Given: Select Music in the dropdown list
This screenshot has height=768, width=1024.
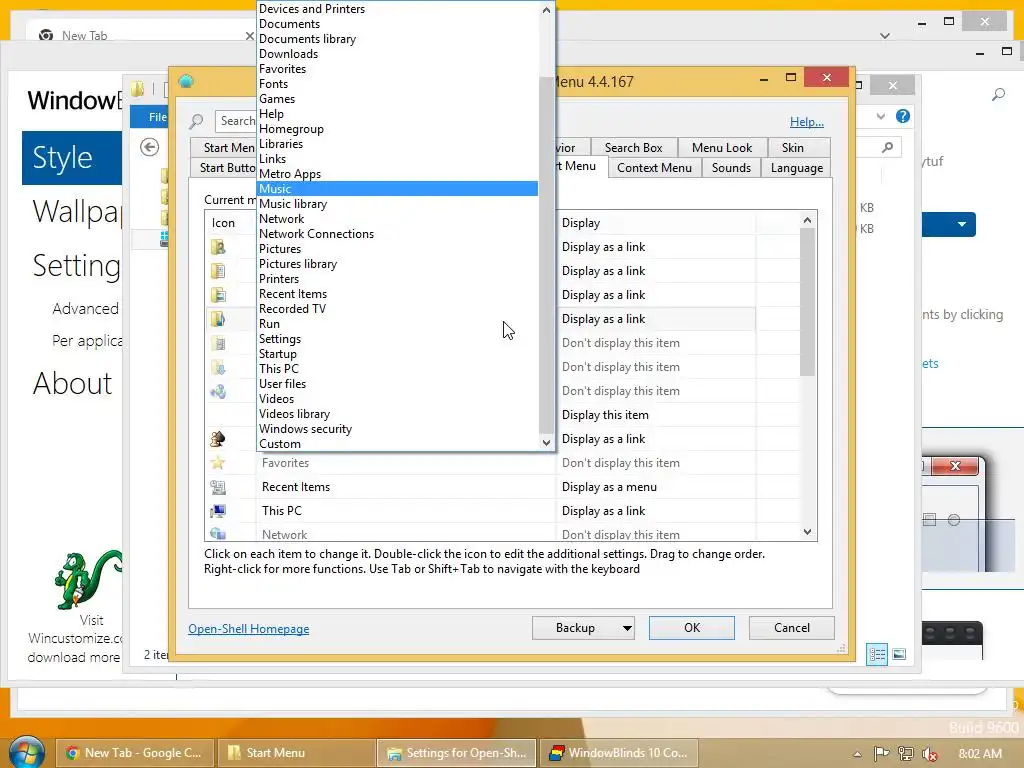Looking at the screenshot, I should pyautogui.click(x=398, y=189).
